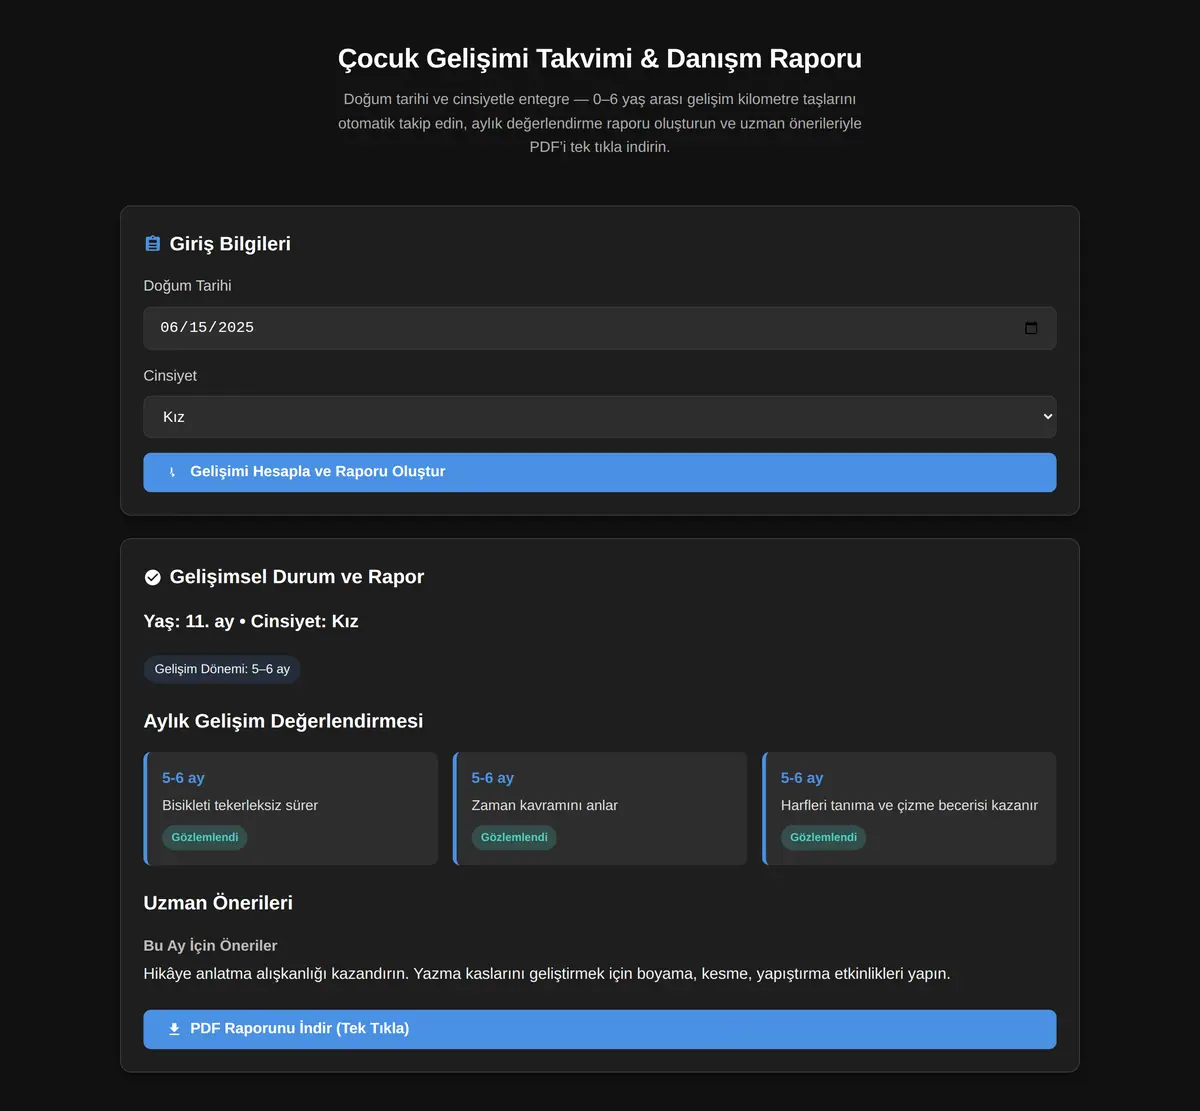Click the Doğum Tarihi date input field

600,328
